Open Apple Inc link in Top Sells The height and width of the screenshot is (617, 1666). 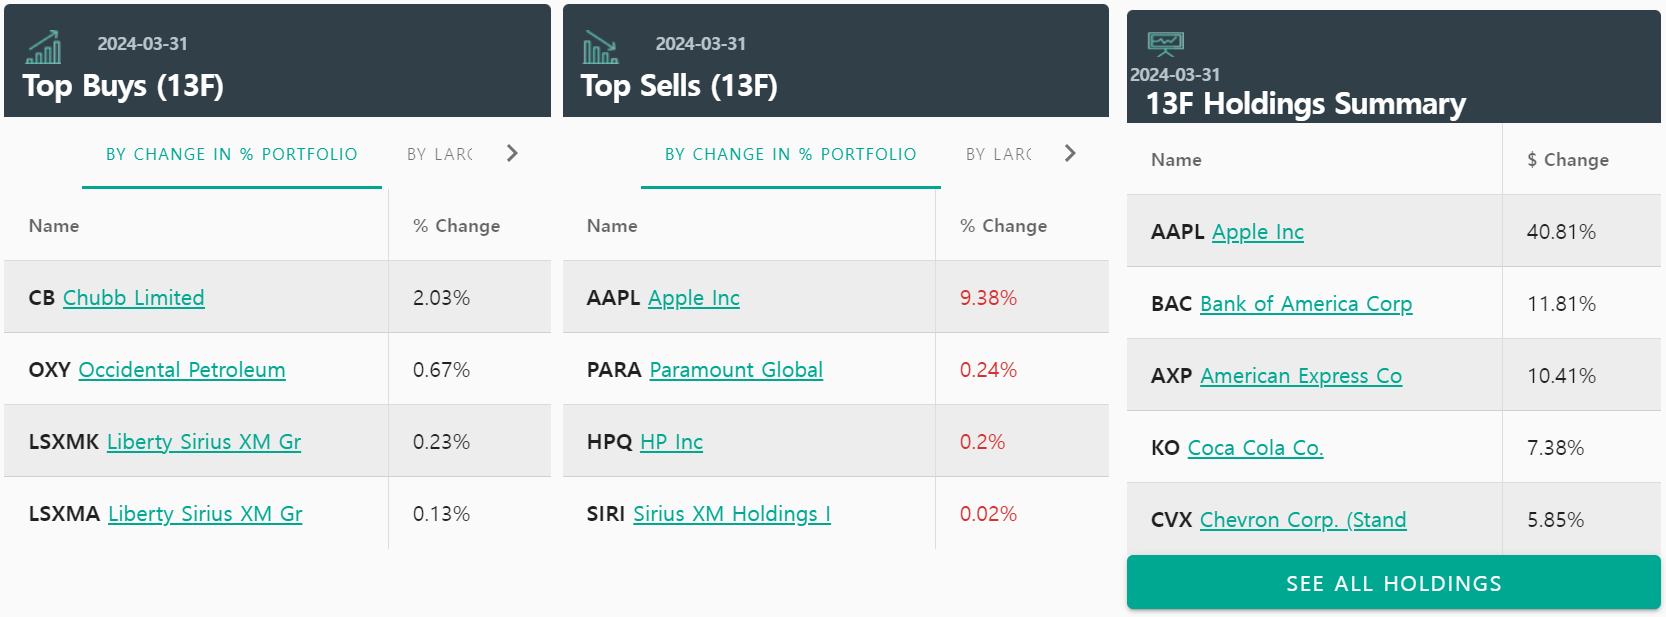(x=694, y=298)
